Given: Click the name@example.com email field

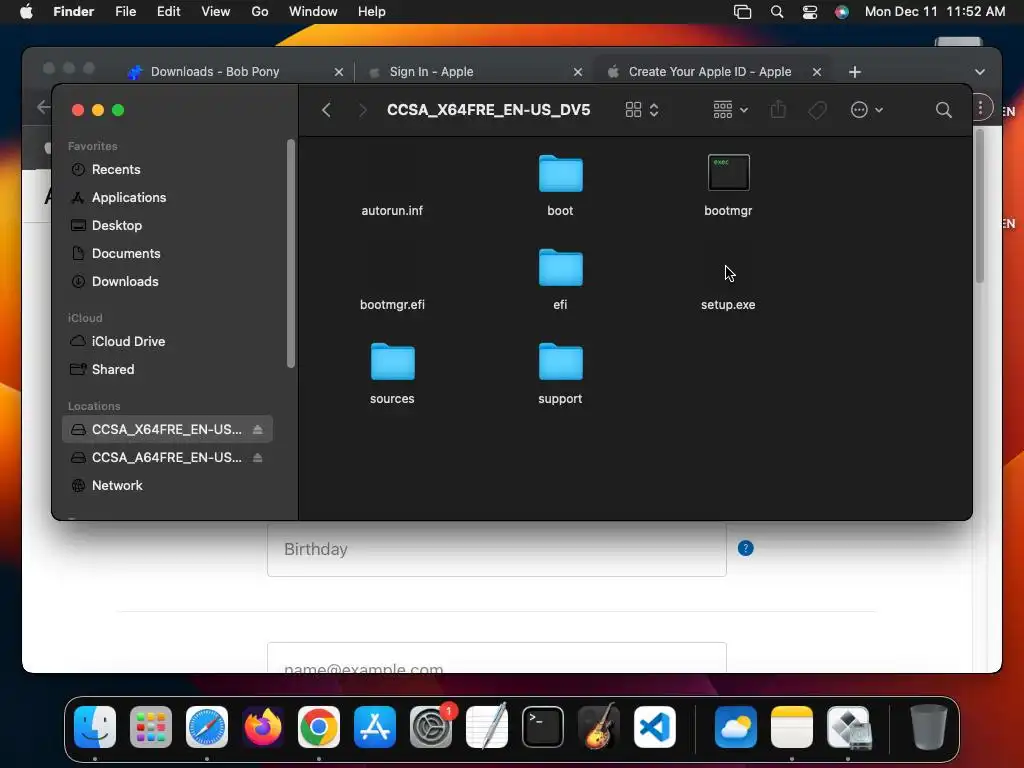Looking at the screenshot, I should [496, 658].
